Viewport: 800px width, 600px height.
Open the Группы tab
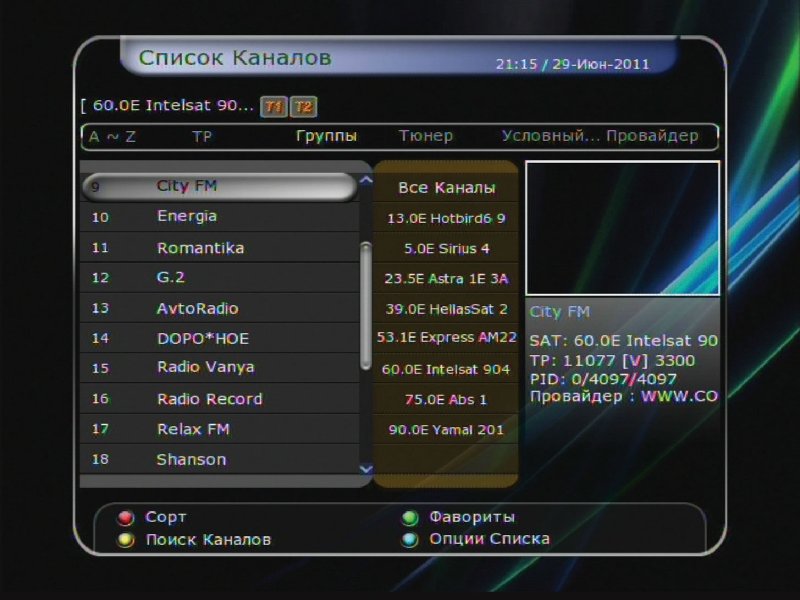[x=326, y=136]
